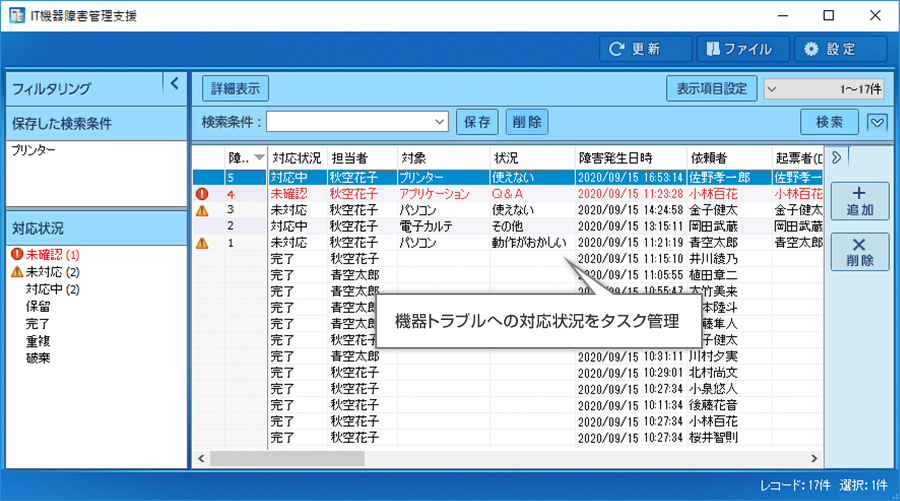Image resolution: width=900 pixels, height=501 pixels.
Task: Expand search options chevron beside 検索
Action: [877, 122]
